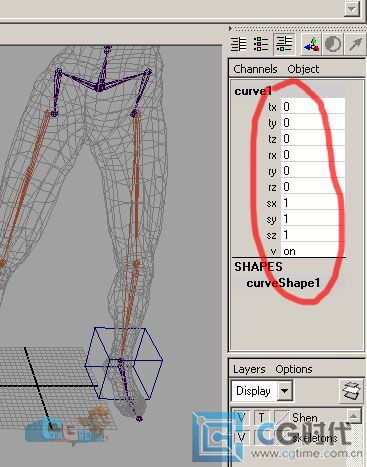Select the Shen layer name
Viewport: 367px width, 467px height.
(x=304, y=417)
